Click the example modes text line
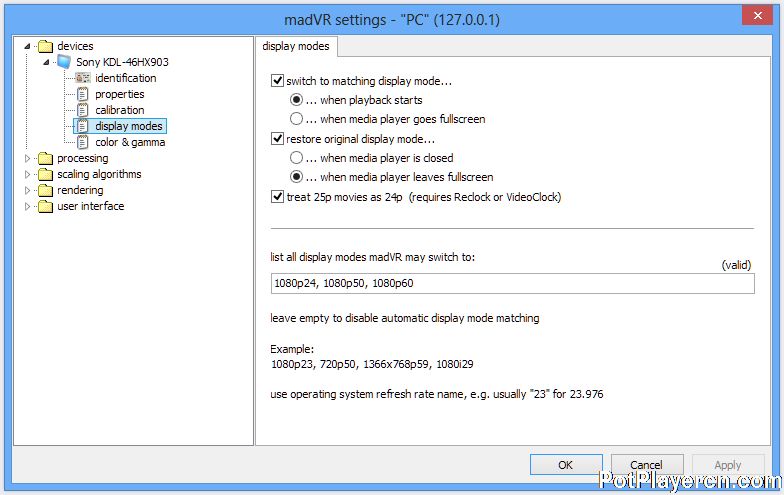This screenshot has width=784, height=495. pos(372,364)
